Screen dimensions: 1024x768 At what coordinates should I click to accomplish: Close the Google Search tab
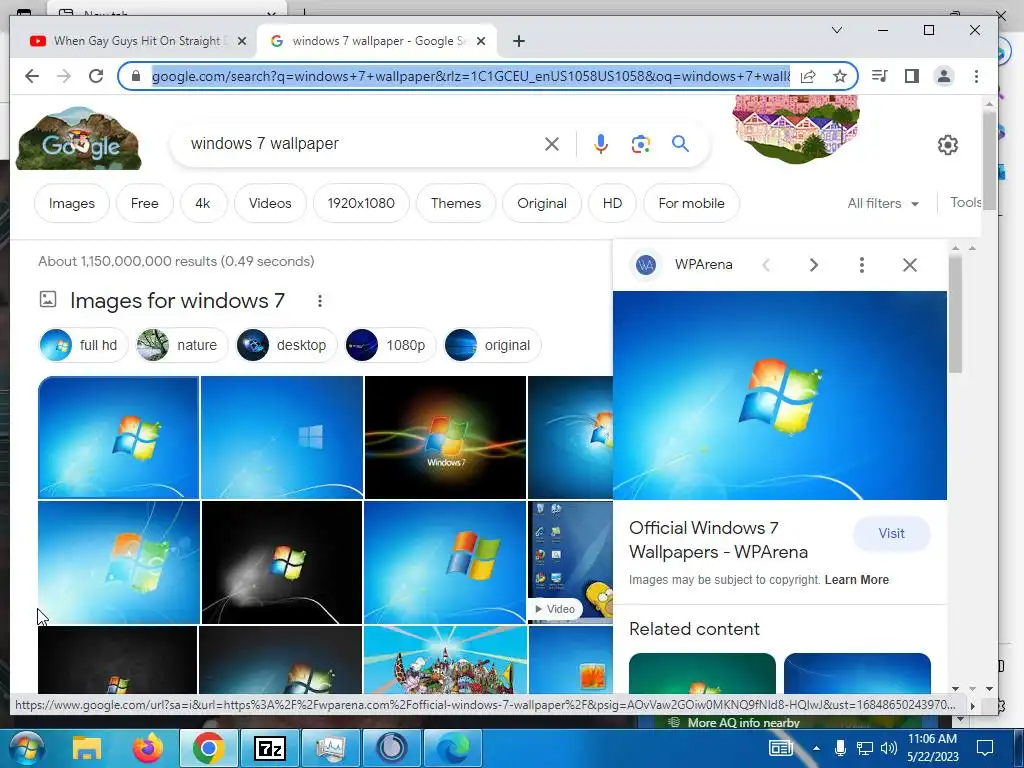point(481,41)
